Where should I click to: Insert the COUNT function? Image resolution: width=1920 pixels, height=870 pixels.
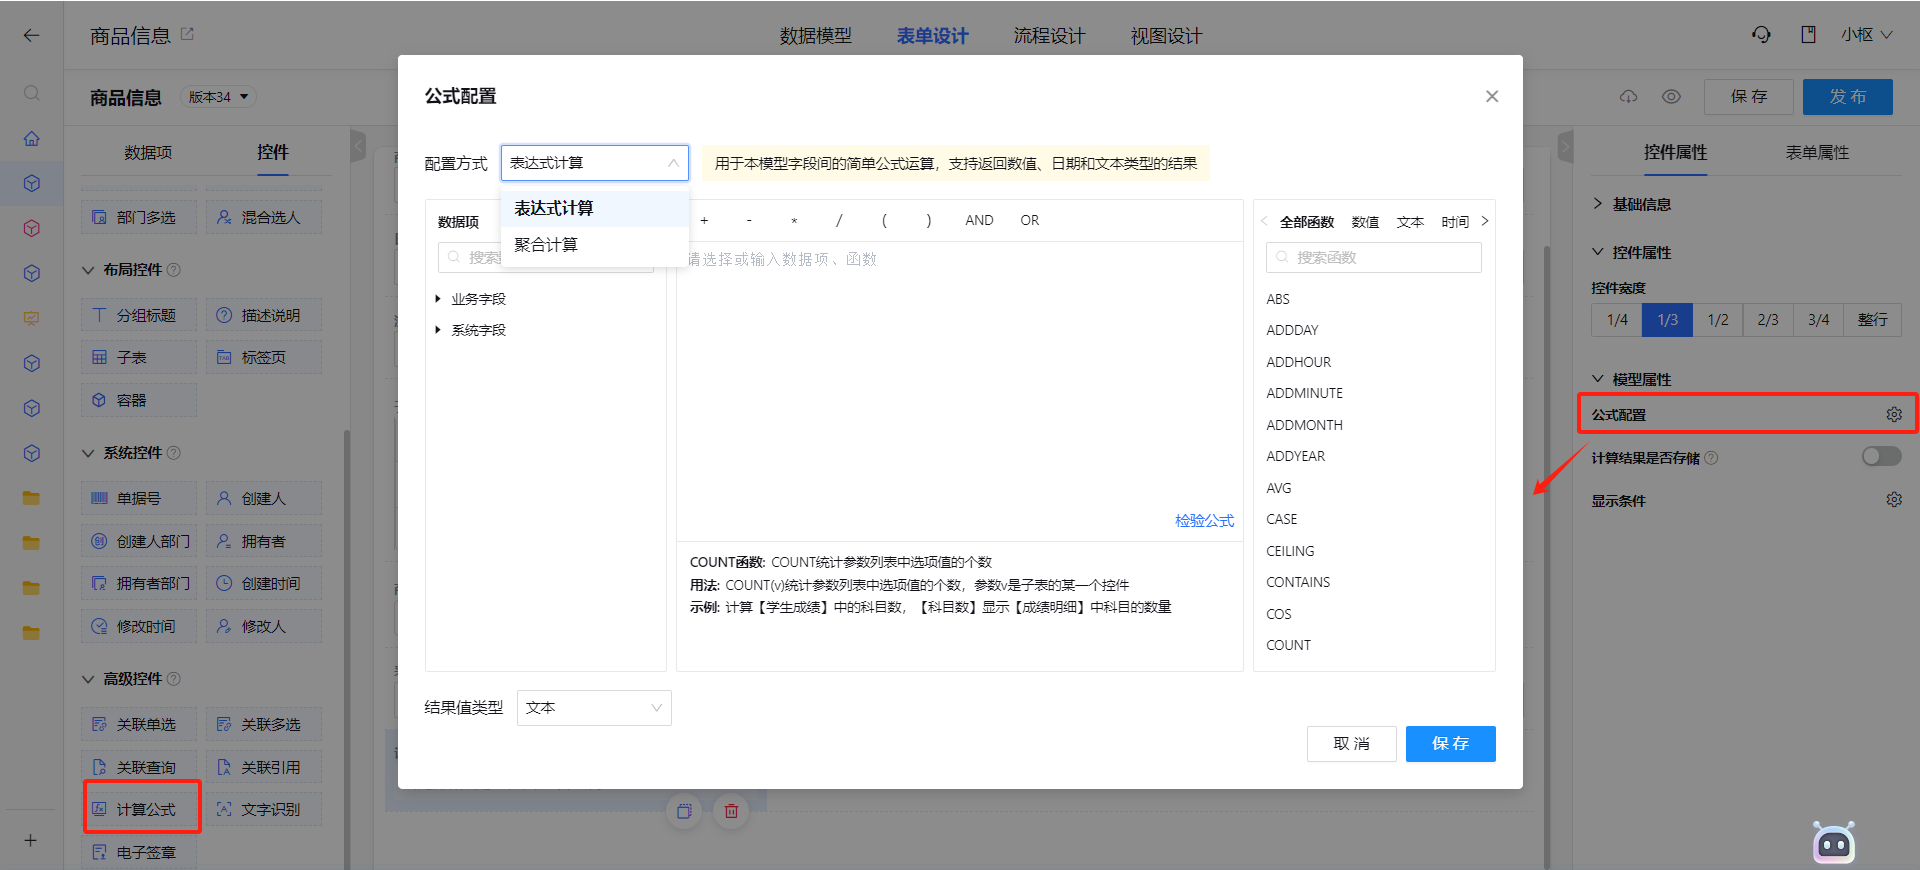(x=1288, y=645)
